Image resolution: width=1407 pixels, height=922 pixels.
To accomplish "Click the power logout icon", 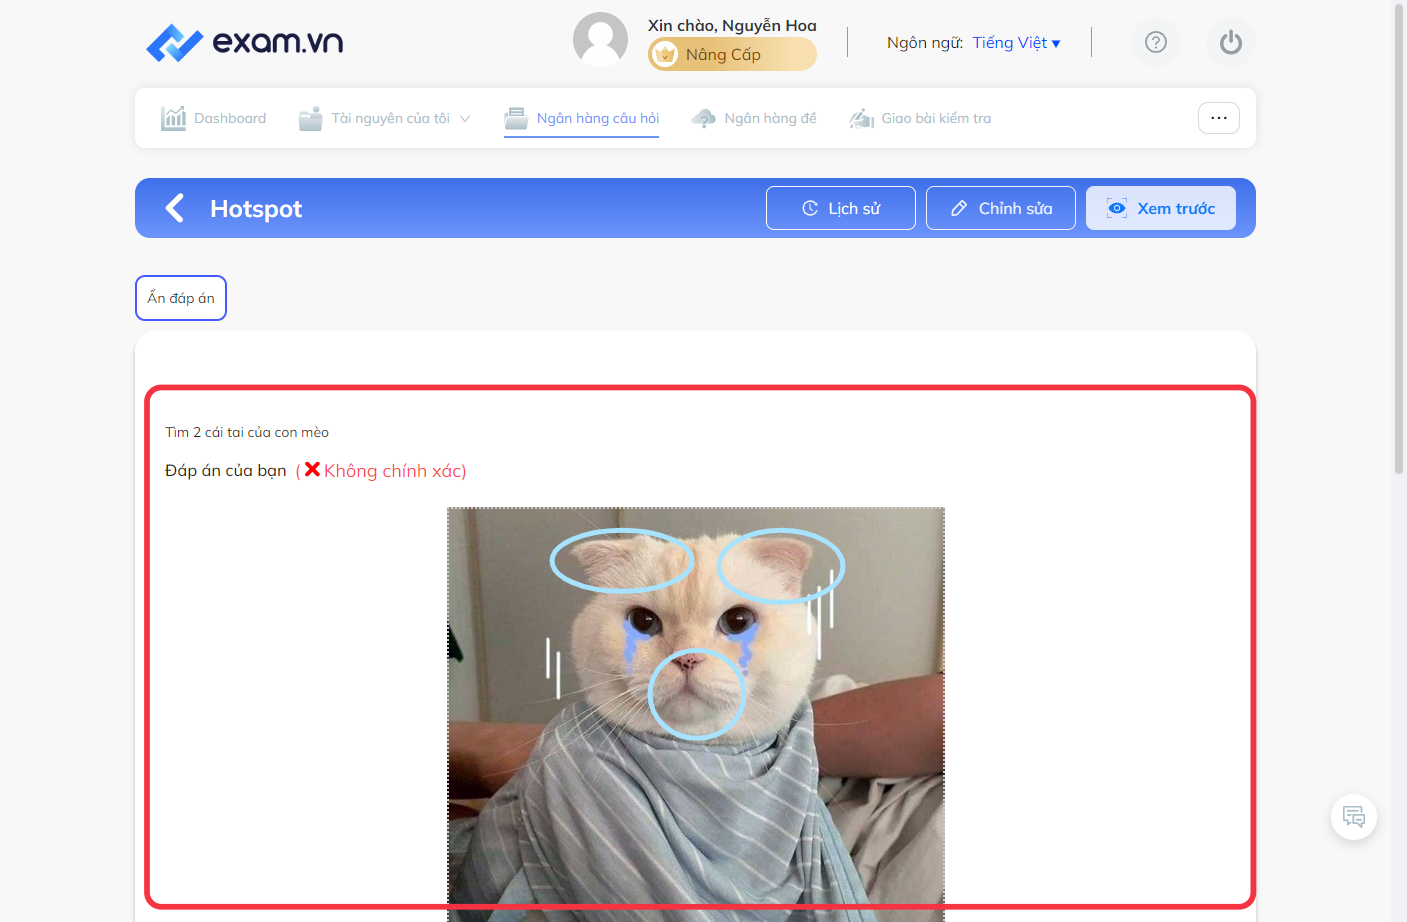I will pos(1231,42).
